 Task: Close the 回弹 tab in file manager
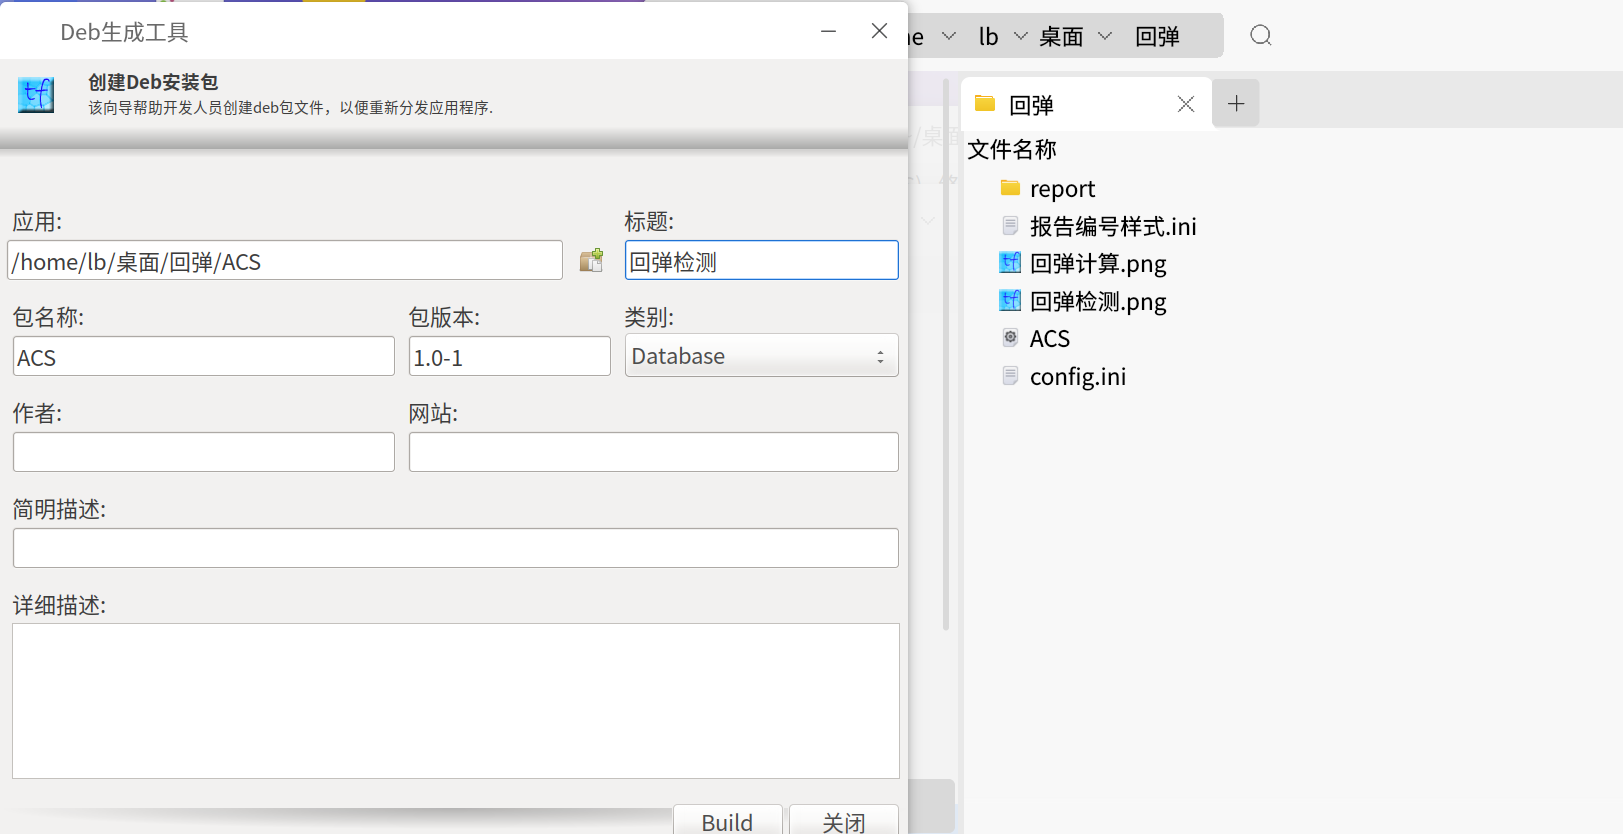click(x=1186, y=104)
